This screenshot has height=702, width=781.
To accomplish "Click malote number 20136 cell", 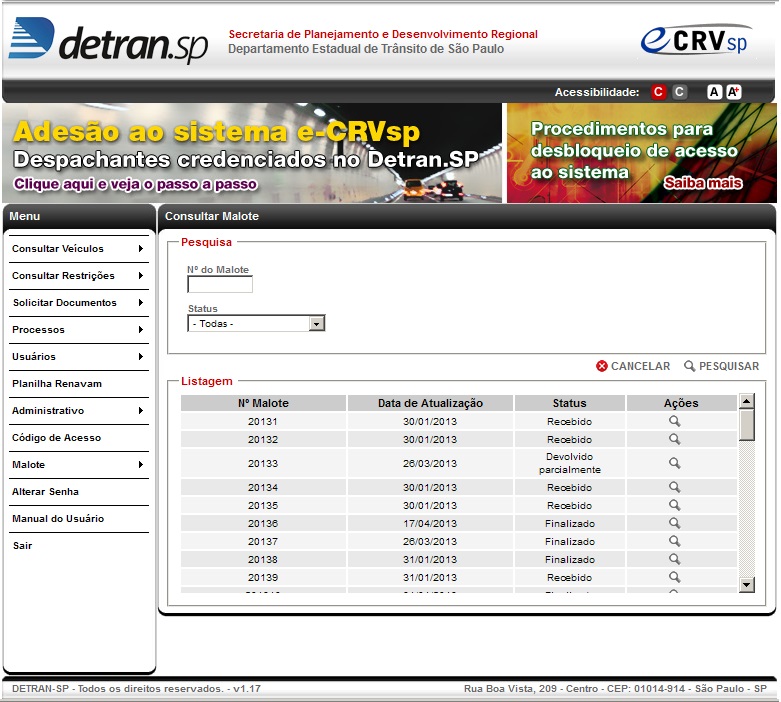I will tap(263, 523).
